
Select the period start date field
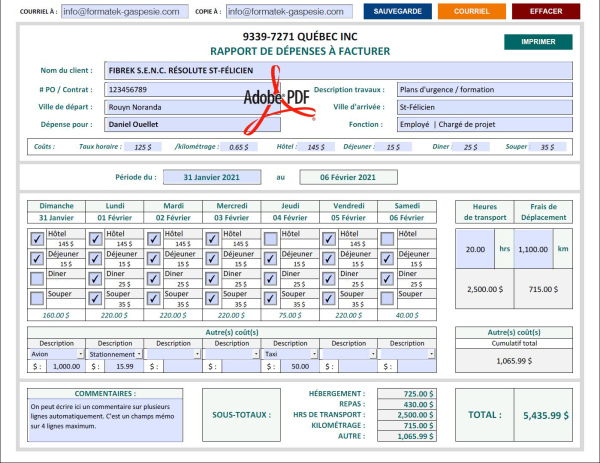click(217, 177)
